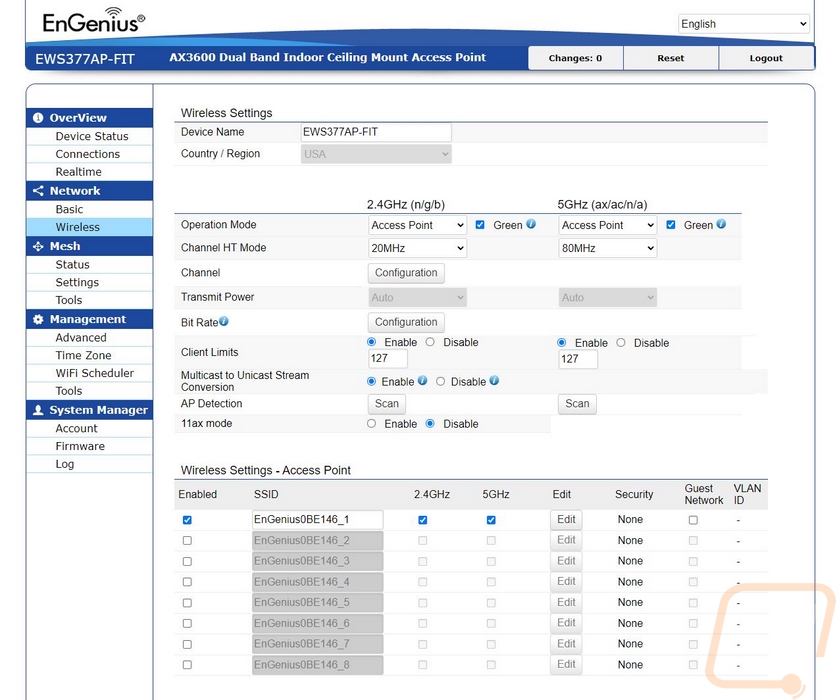Uncheck the 2.4GHz Green mode checkbox
Screen dimensions: 837x700
coord(480,225)
